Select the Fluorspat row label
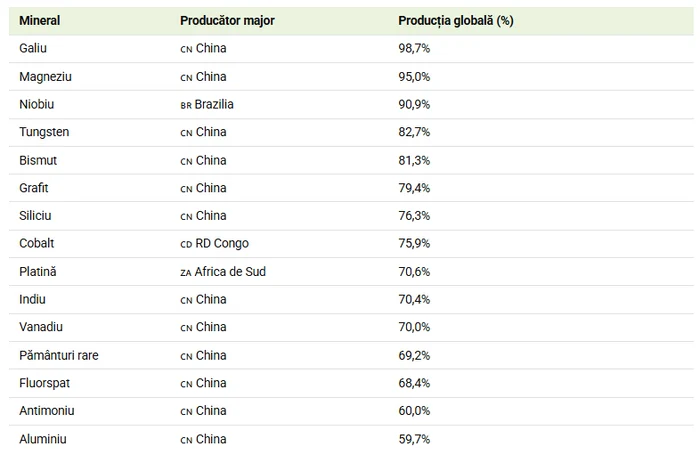The image size is (700, 454). tap(45, 383)
